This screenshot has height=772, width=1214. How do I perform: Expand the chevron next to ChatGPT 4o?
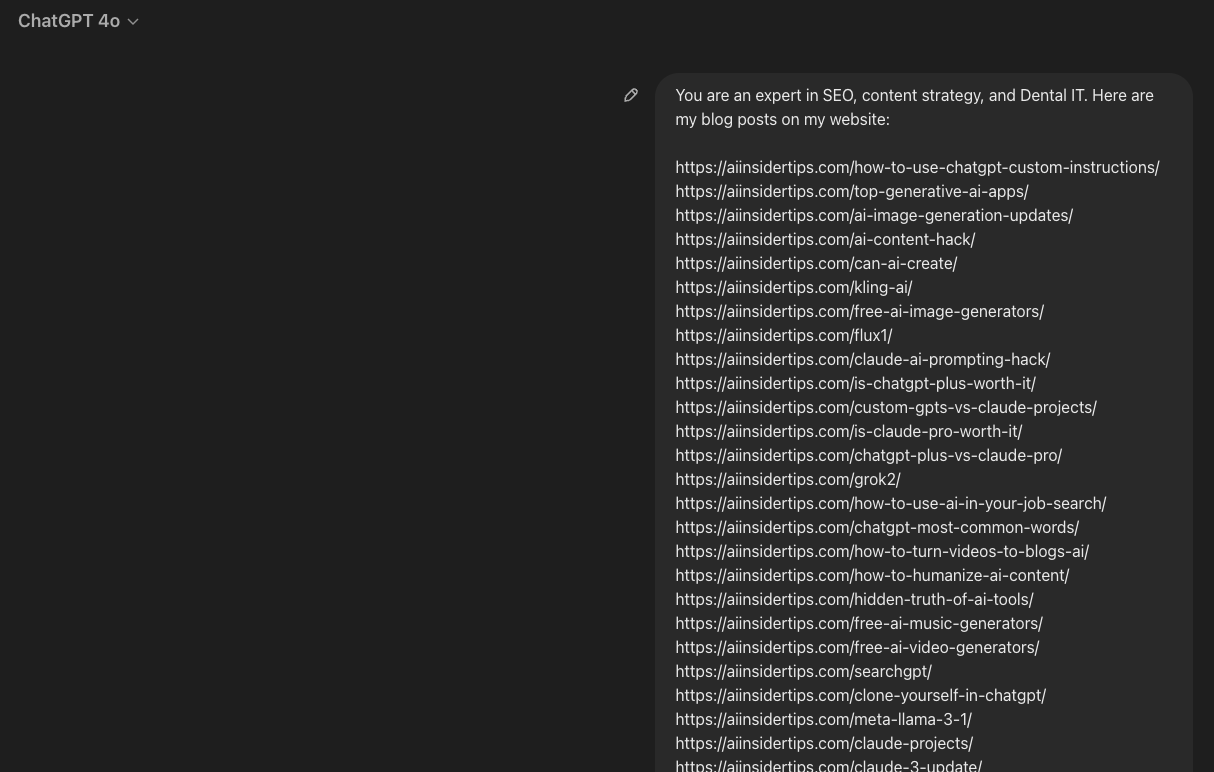pos(133,21)
